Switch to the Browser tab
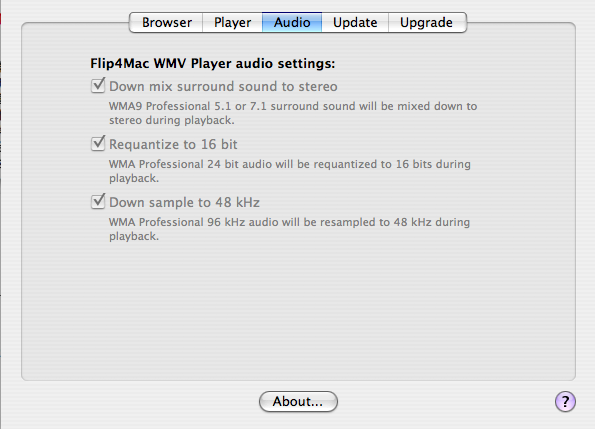Viewport: 595px width, 429px height. point(166,22)
